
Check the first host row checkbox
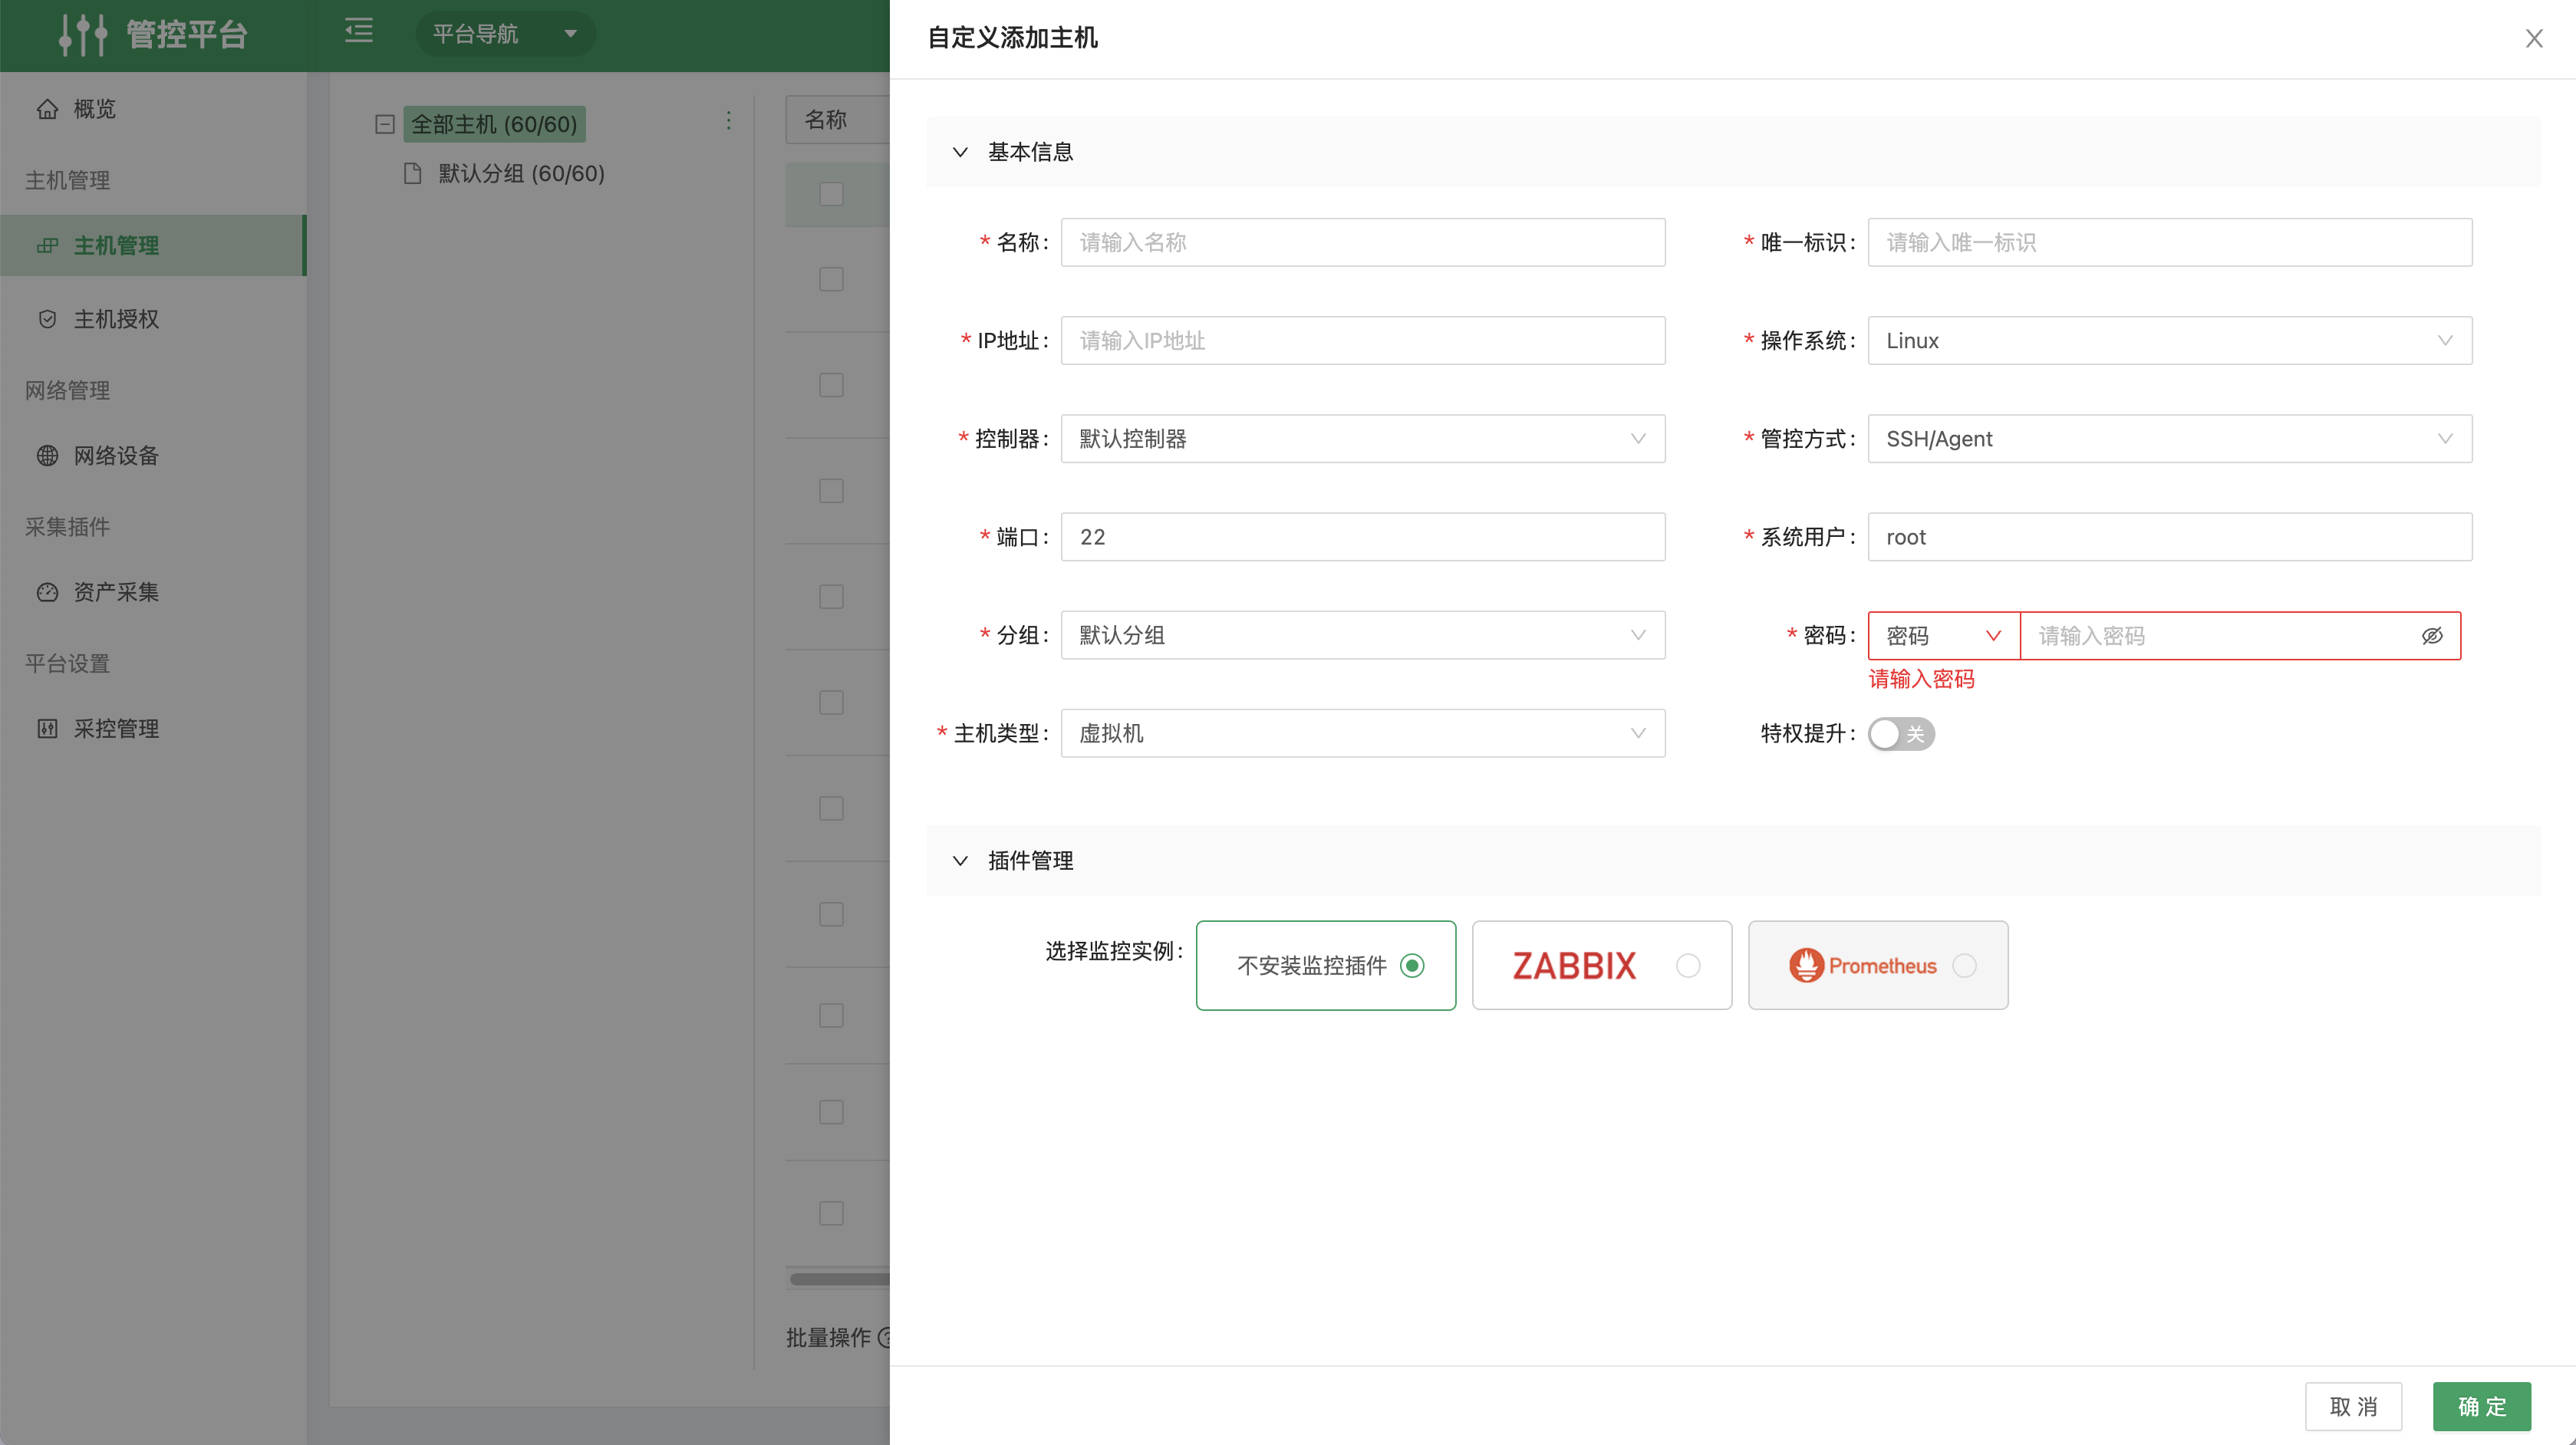[x=831, y=279]
